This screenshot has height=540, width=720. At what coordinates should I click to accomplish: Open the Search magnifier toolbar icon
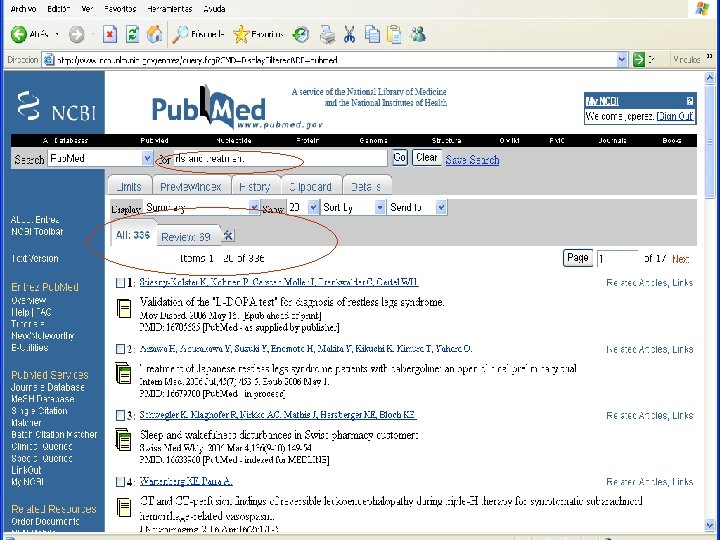pos(180,34)
